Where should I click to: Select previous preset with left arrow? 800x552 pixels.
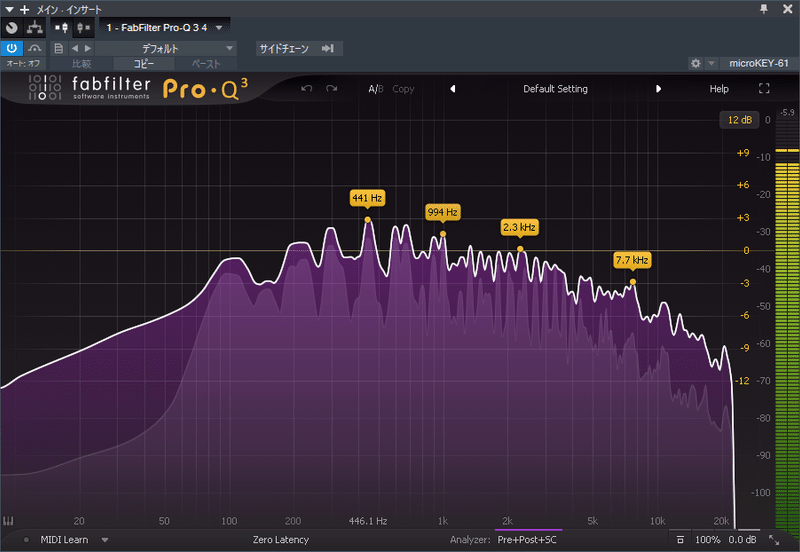453,89
